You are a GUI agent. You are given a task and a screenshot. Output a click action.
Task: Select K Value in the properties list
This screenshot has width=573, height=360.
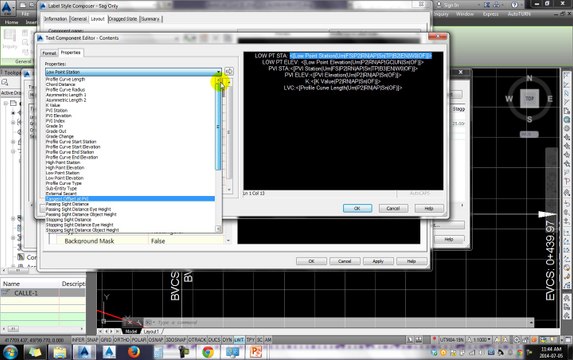tap(130, 105)
